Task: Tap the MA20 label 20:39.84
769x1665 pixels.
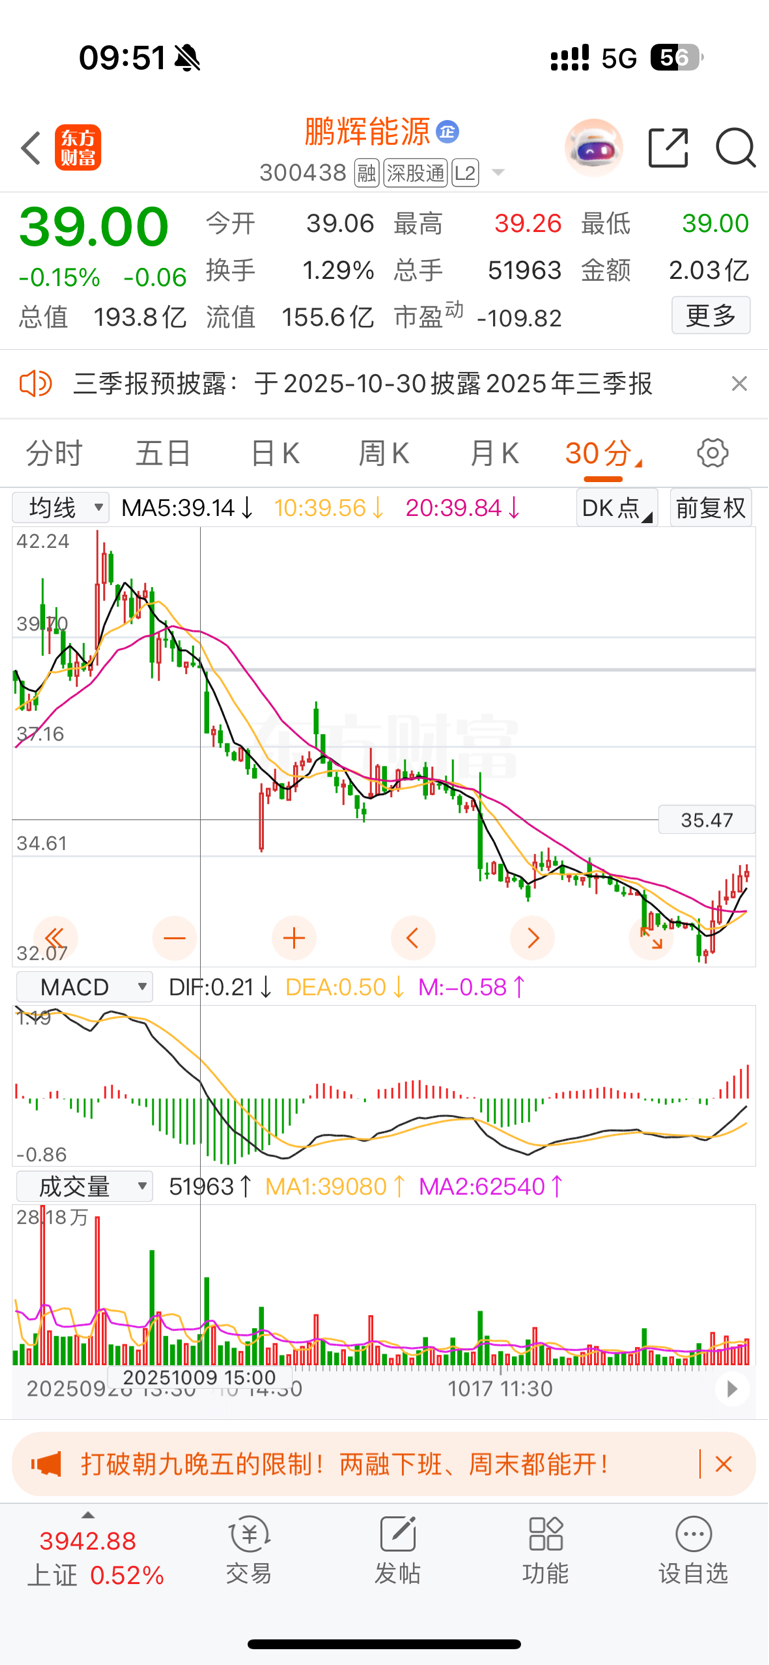Action: coord(463,508)
